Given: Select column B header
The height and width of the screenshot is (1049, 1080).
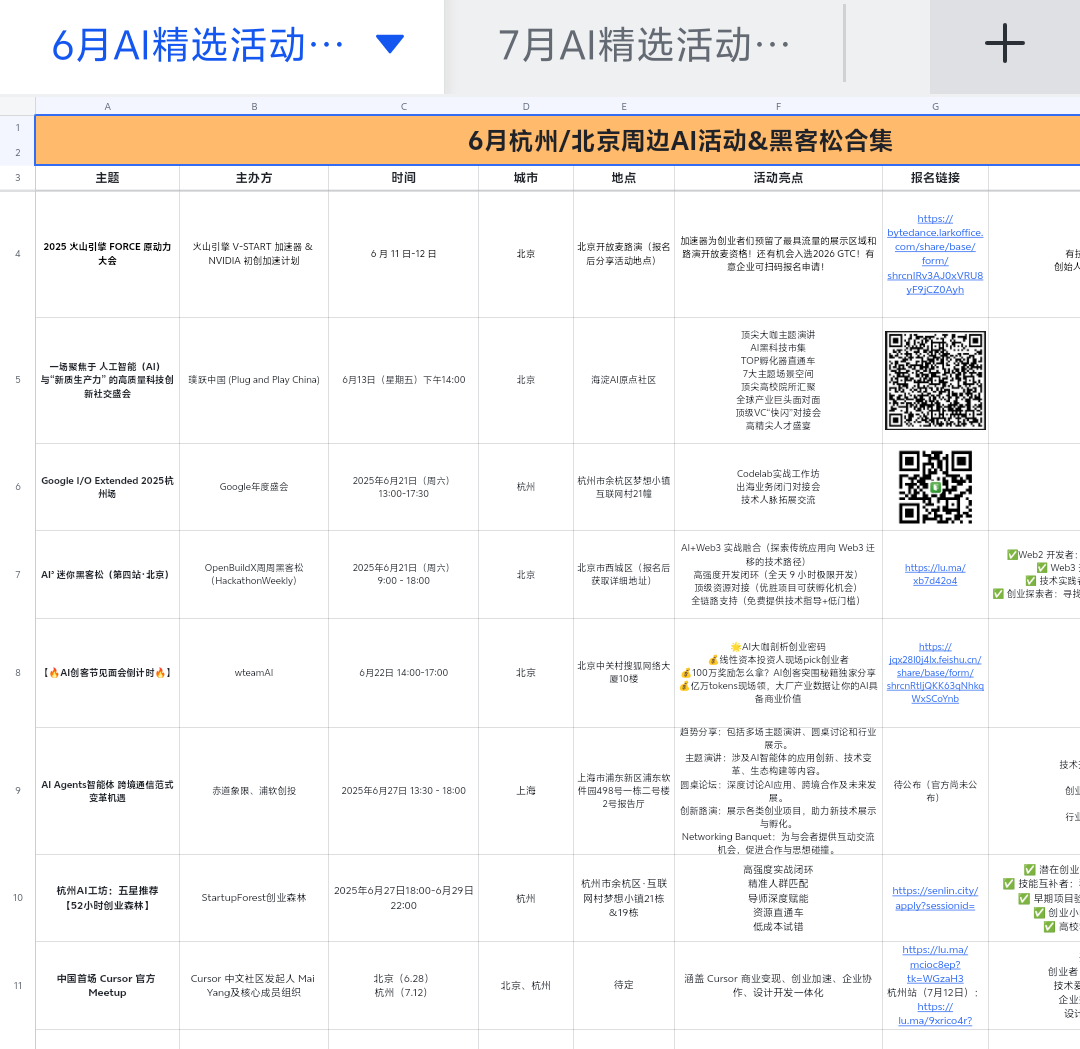Looking at the screenshot, I should tap(254, 106).
